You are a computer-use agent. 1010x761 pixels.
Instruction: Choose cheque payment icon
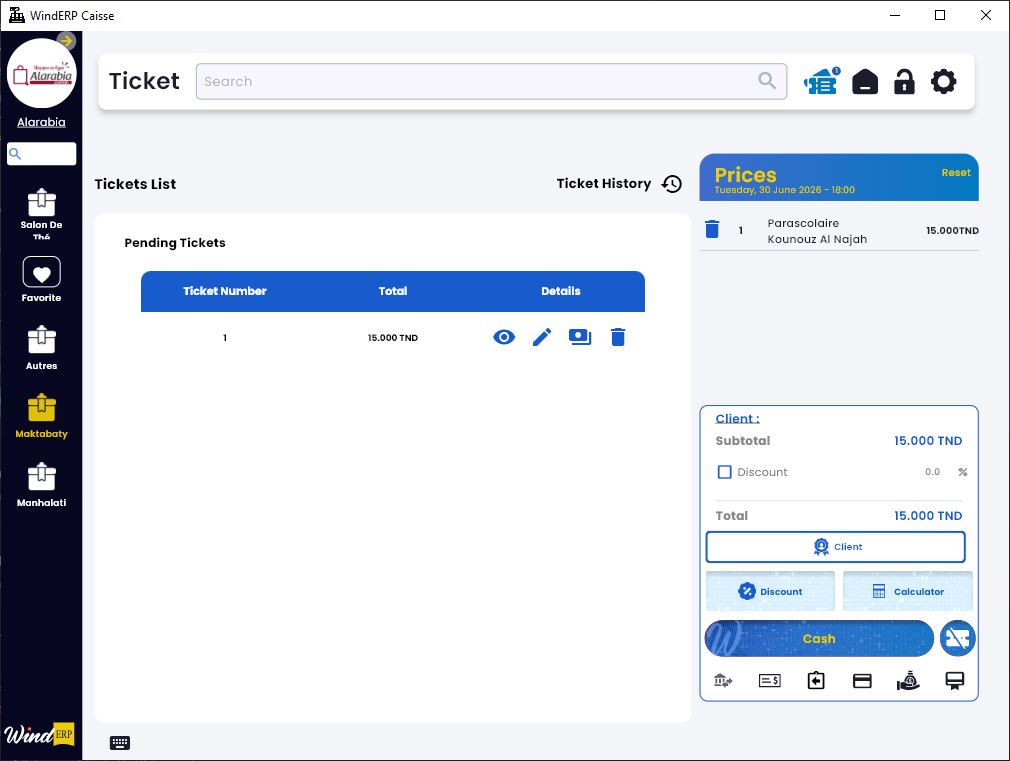[770, 680]
